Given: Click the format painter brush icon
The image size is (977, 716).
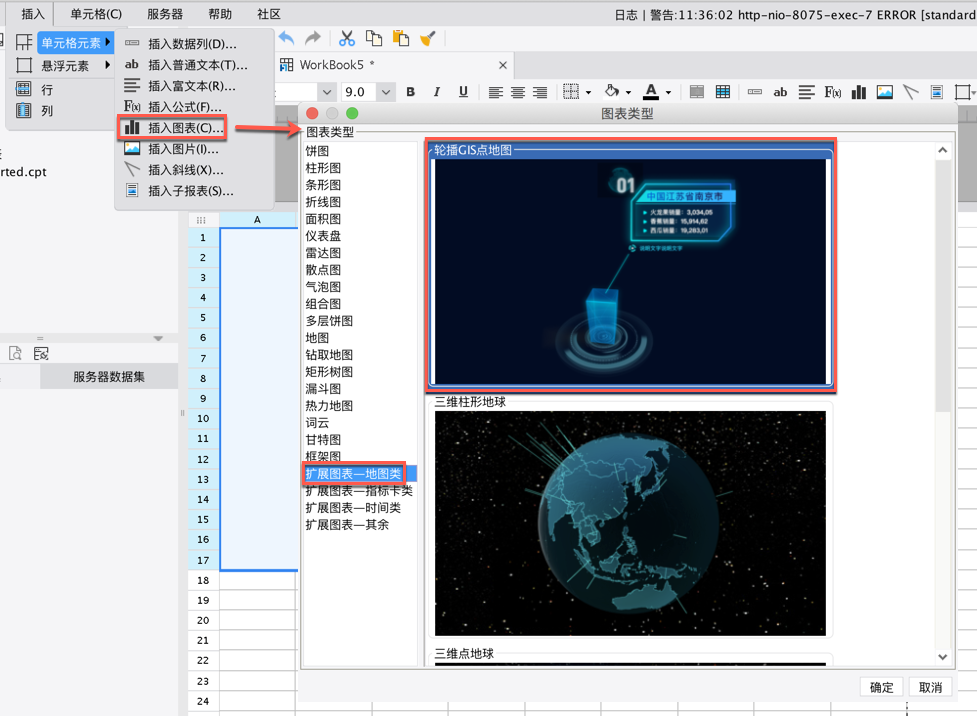Looking at the screenshot, I should pos(428,38).
